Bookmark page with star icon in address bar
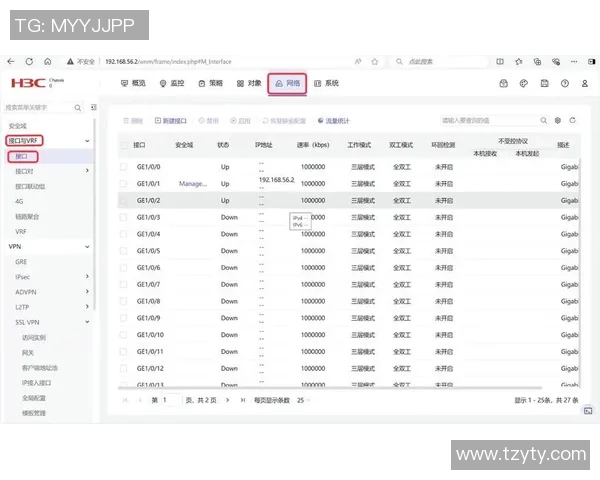 375,62
